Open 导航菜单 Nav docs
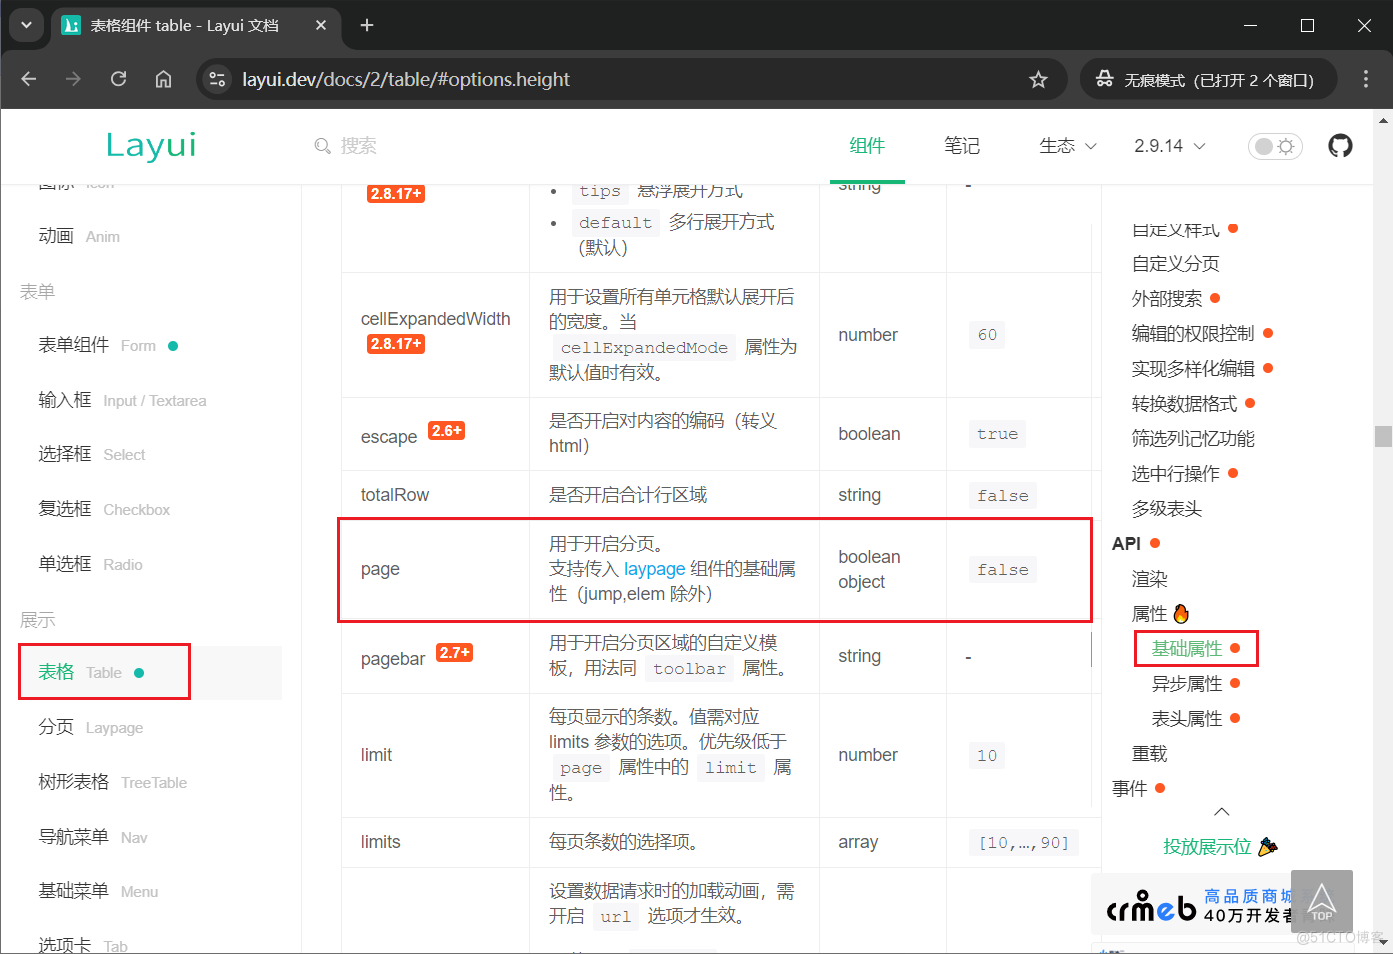1393x954 pixels. (93, 837)
